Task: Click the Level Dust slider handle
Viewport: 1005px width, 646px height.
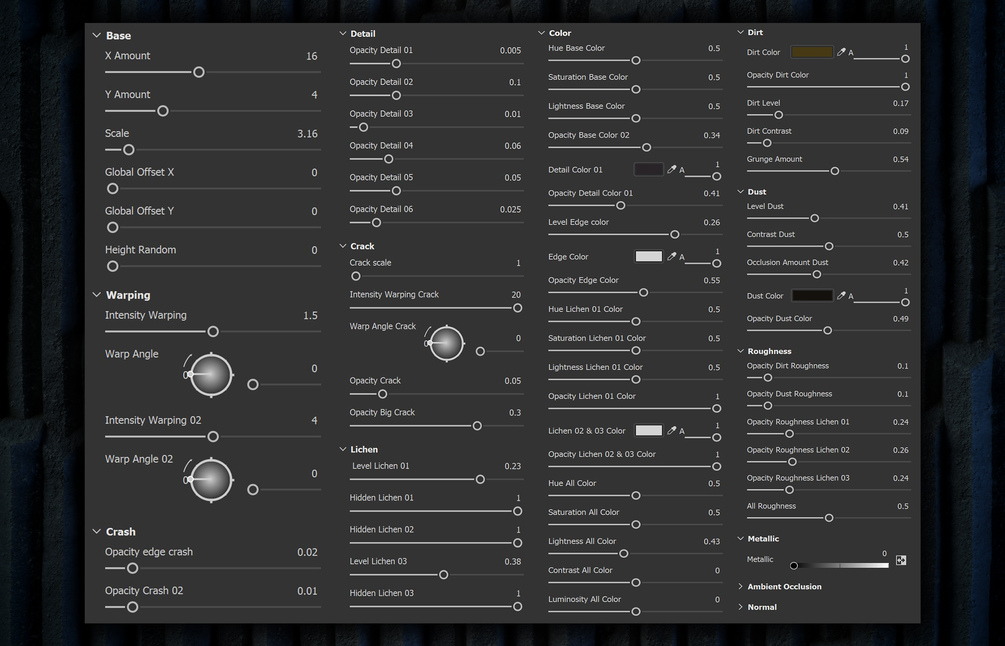Action: pyautogui.click(x=815, y=219)
